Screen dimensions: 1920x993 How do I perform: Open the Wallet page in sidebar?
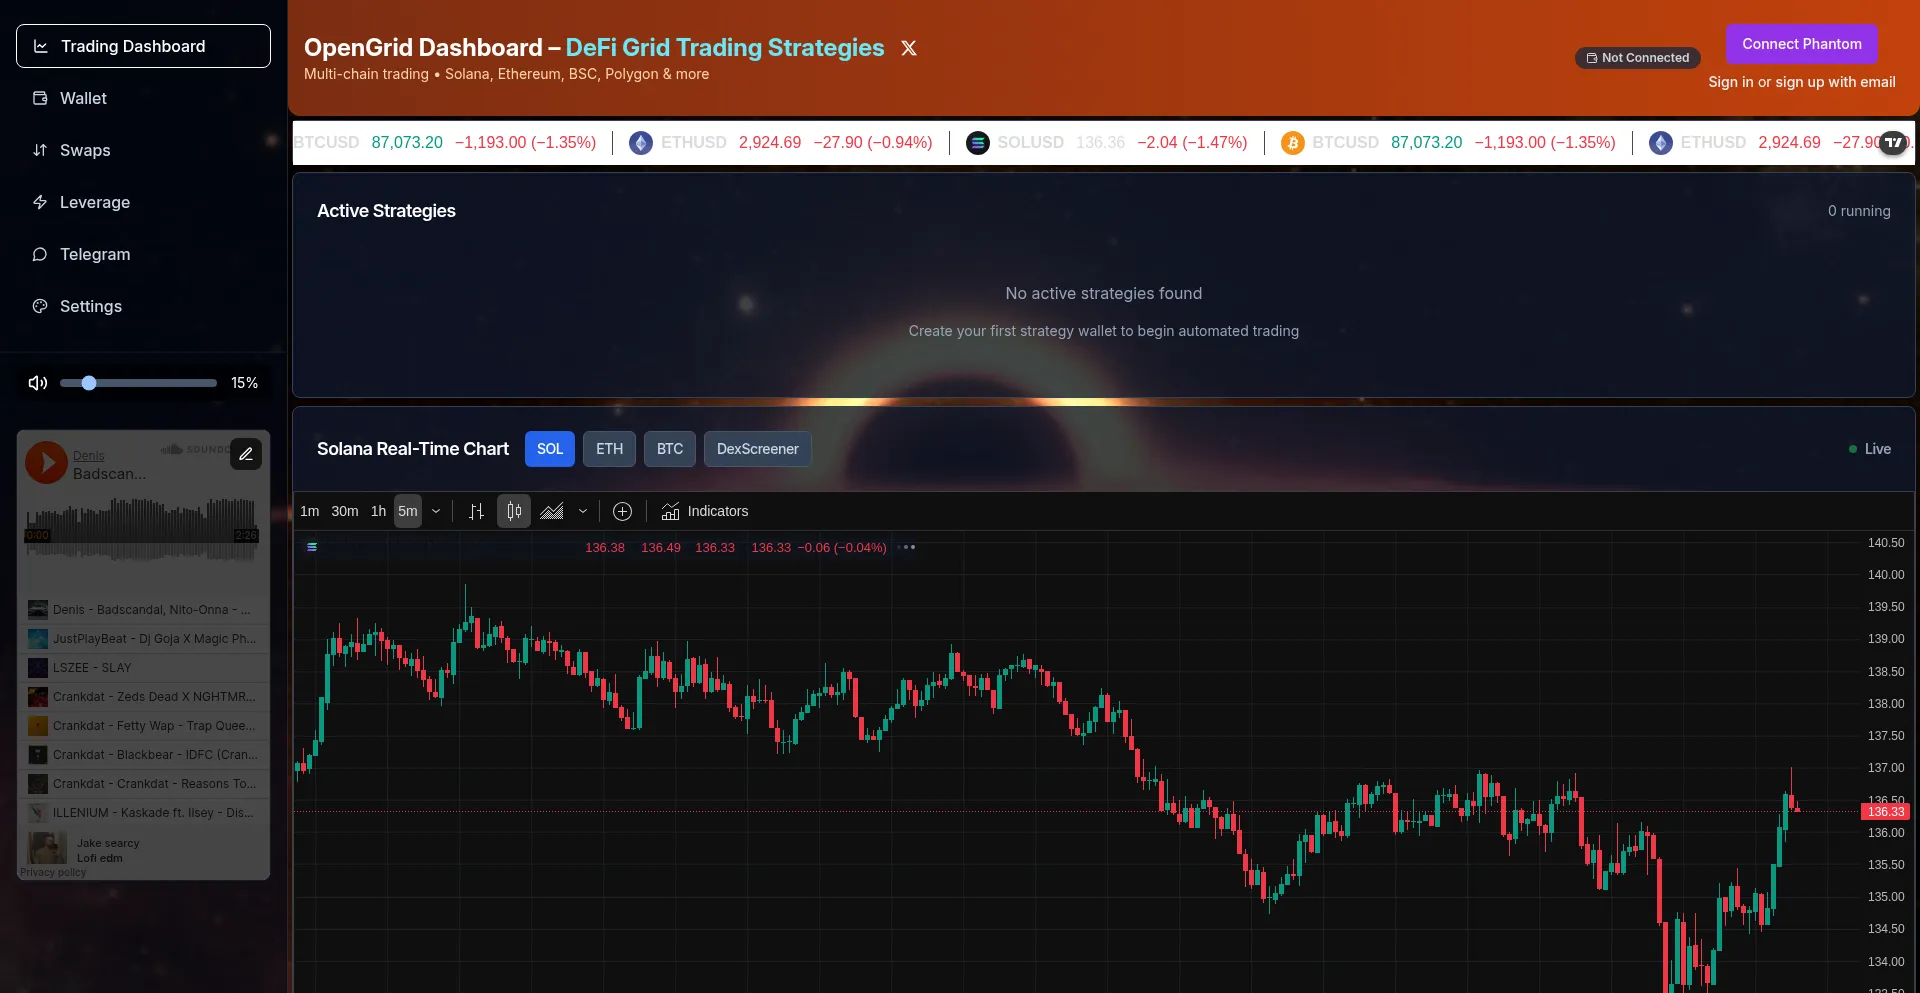pyautogui.click(x=83, y=98)
